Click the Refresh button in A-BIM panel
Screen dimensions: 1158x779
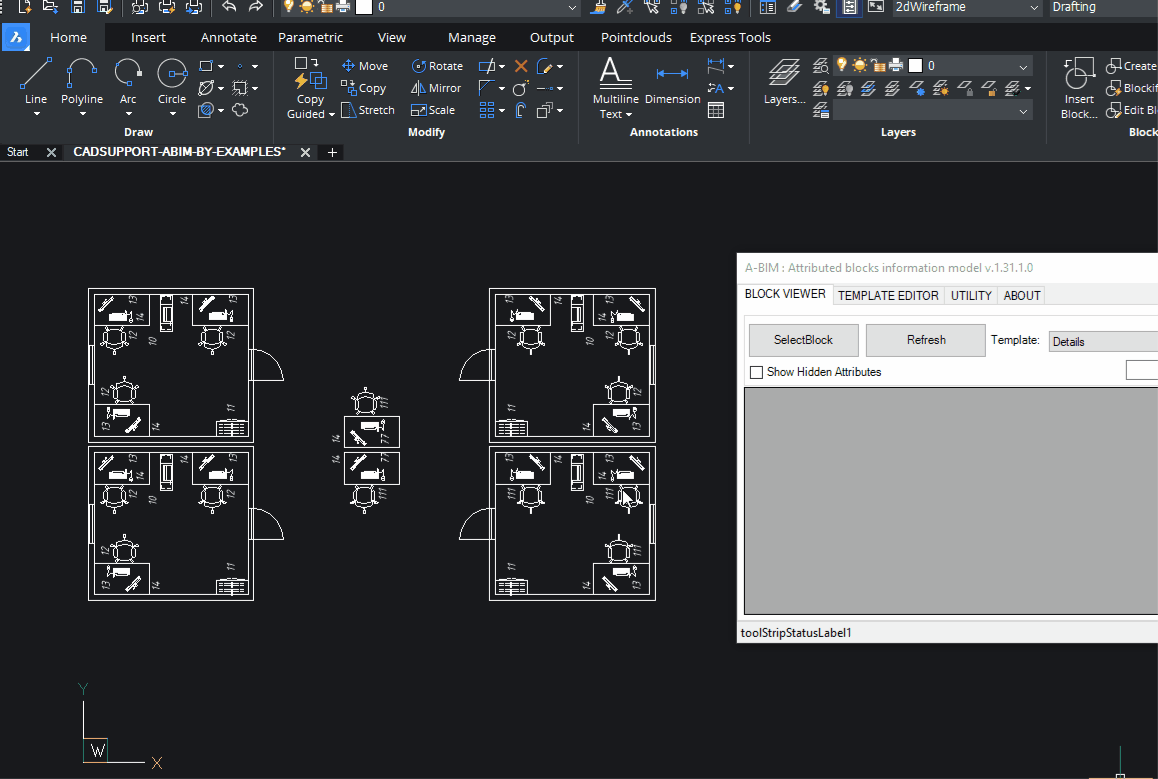[925, 340]
